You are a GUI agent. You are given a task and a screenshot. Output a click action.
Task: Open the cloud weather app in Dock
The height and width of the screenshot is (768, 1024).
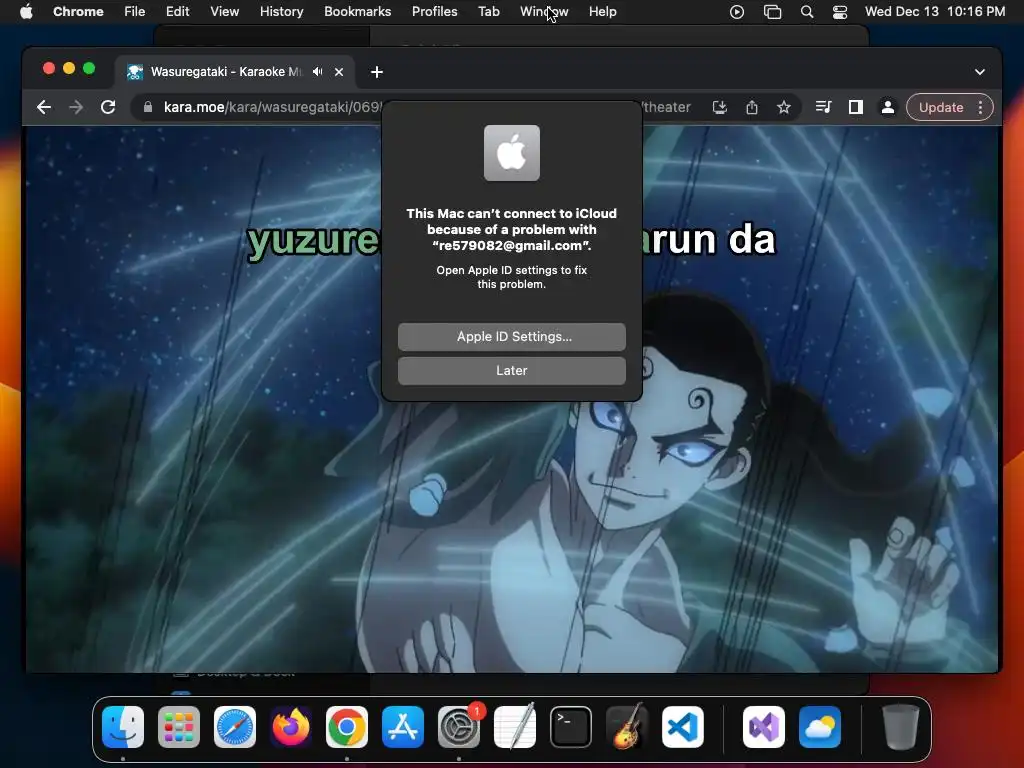tap(820, 727)
